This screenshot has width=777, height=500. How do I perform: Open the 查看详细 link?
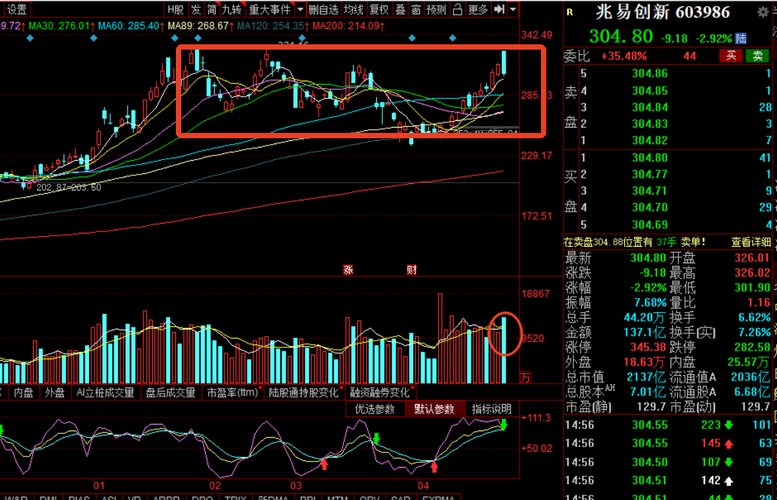[x=751, y=242]
